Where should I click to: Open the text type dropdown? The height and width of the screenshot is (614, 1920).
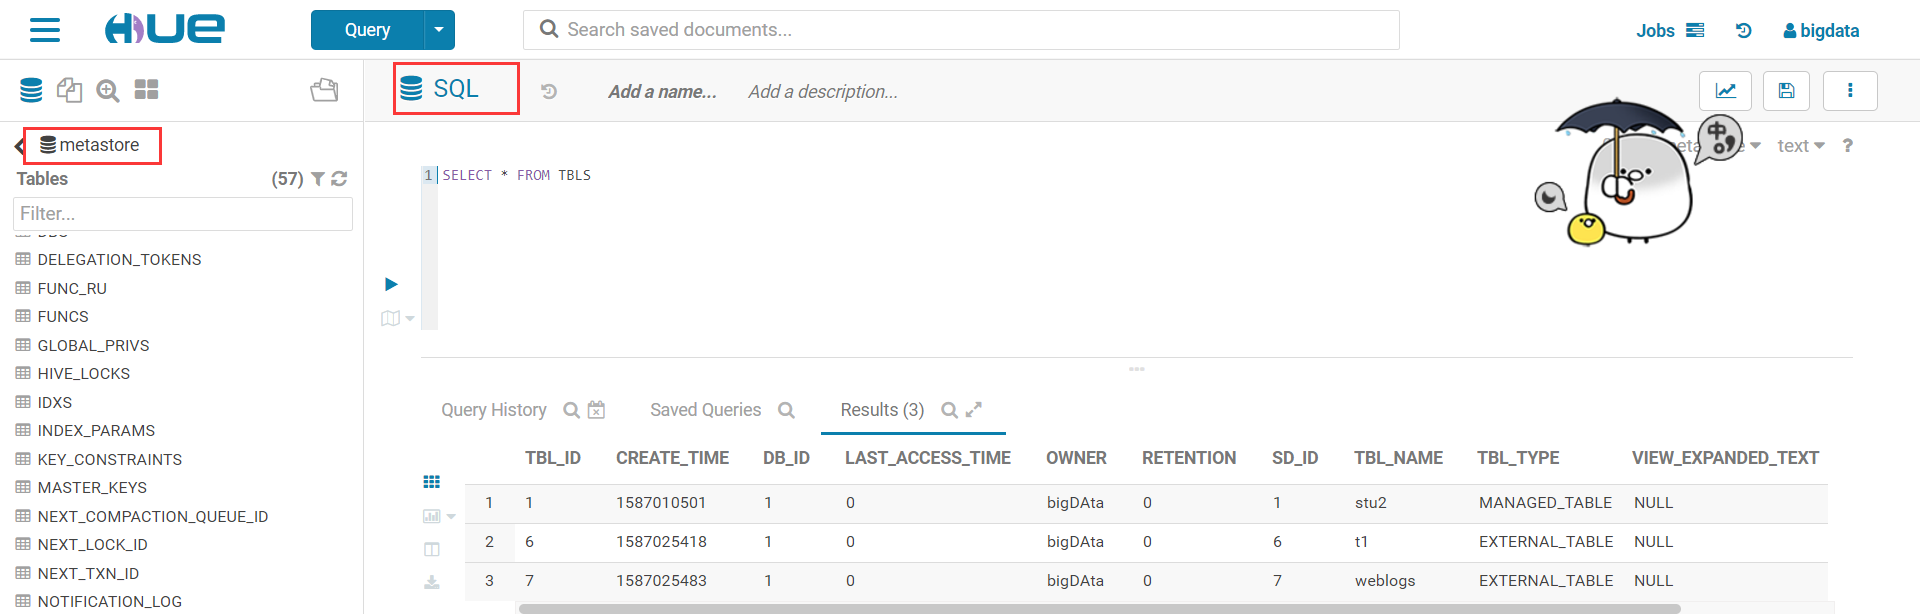point(1800,146)
